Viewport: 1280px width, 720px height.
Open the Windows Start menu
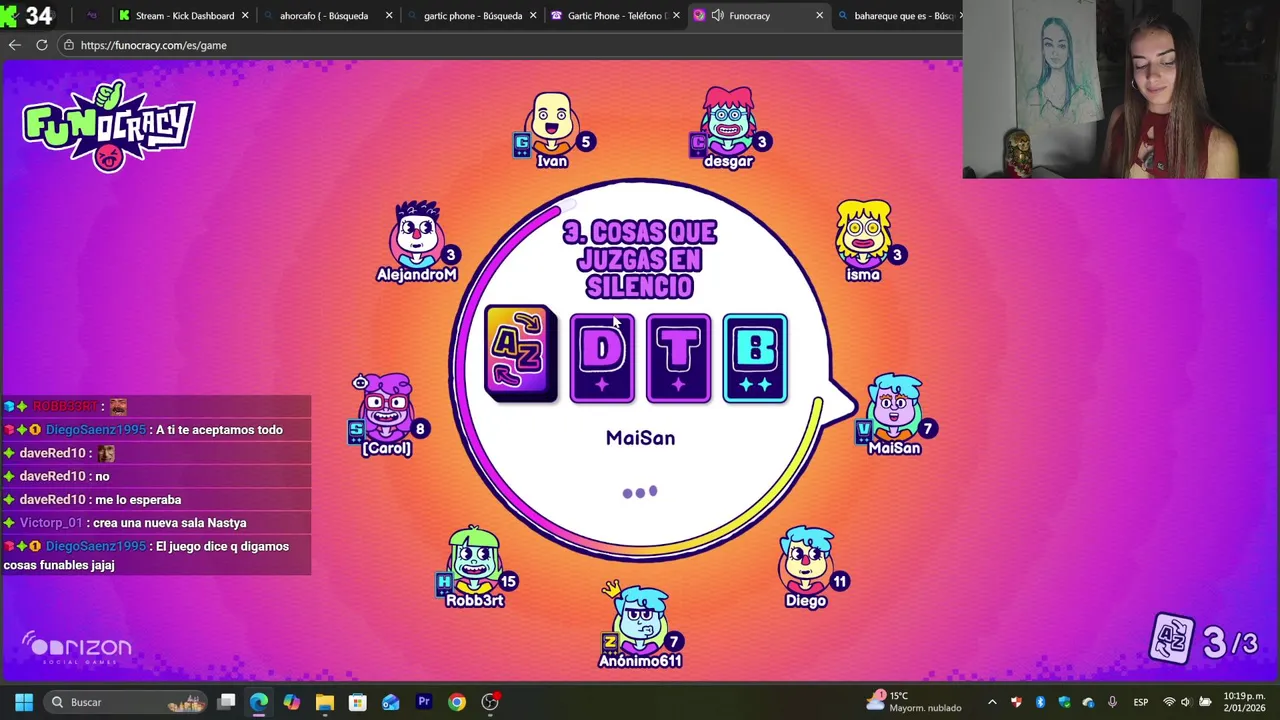pos(24,702)
